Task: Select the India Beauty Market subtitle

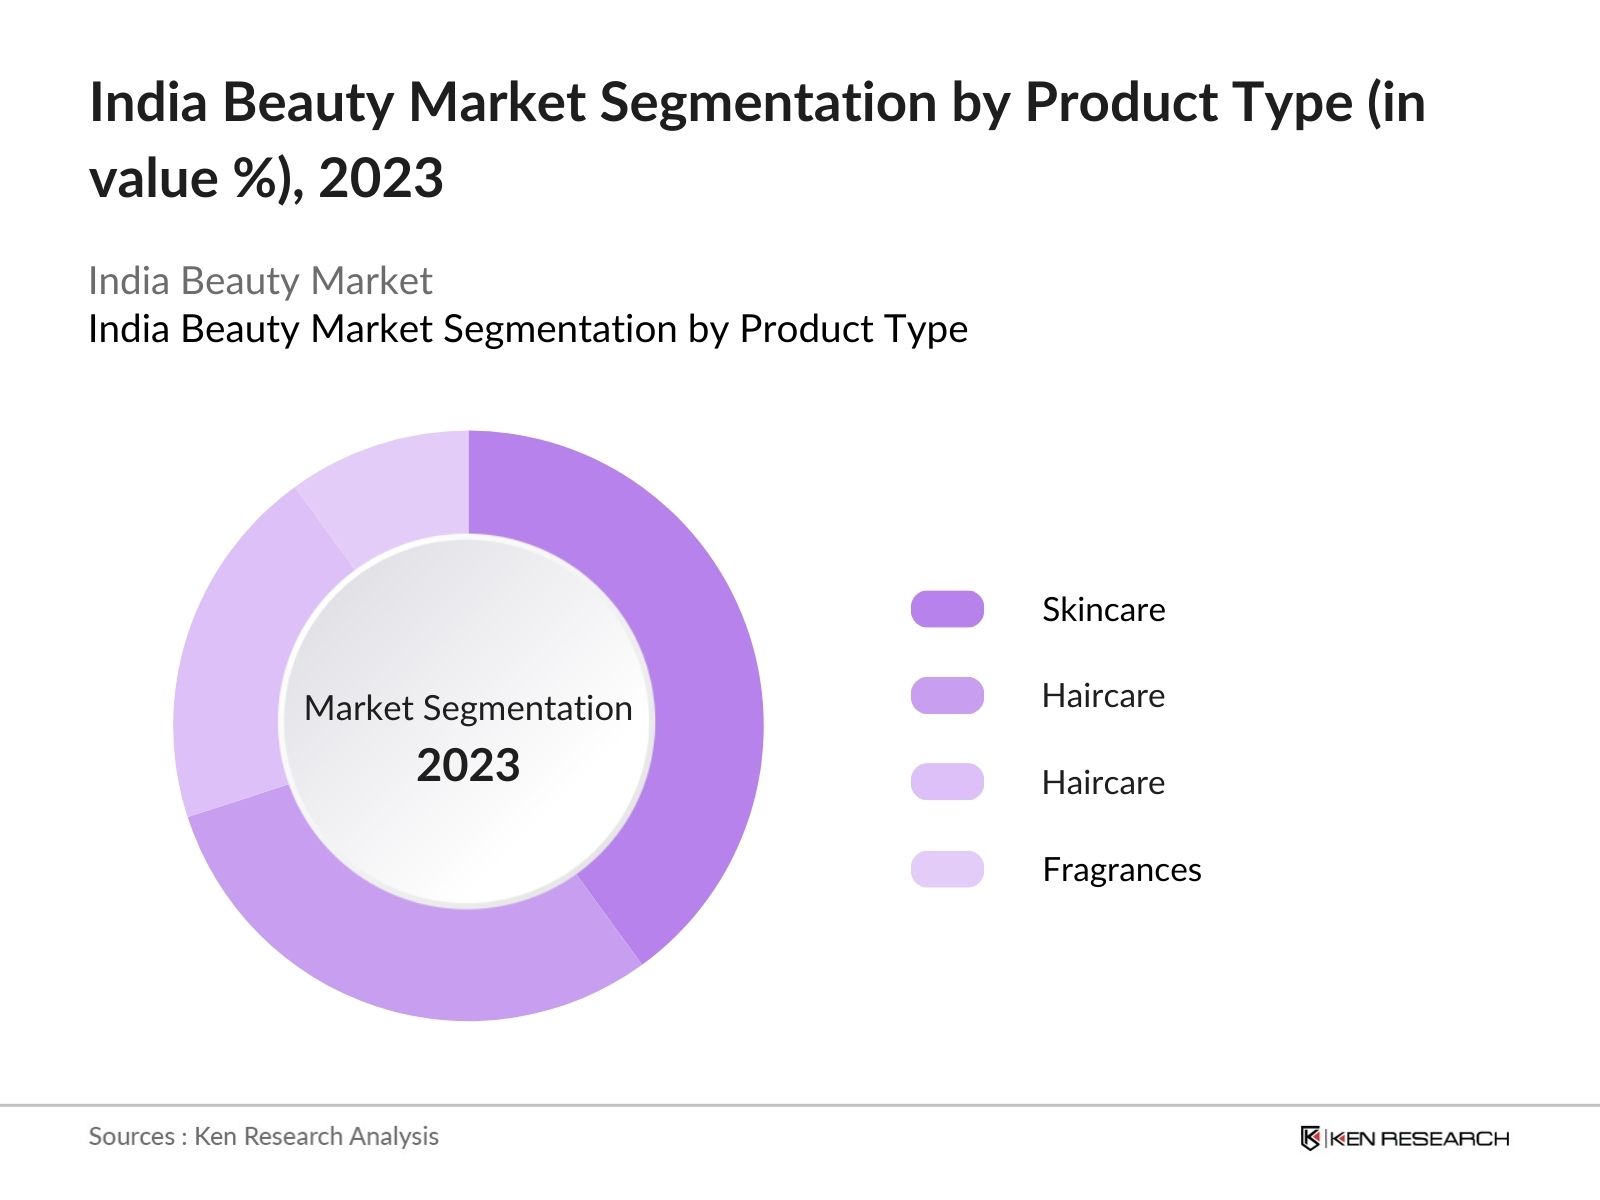Action: (x=260, y=281)
